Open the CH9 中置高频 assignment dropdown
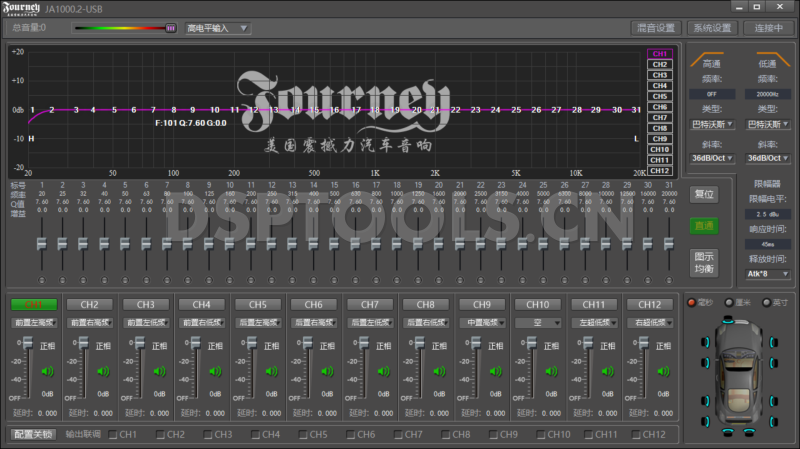800x449 pixels. pyautogui.click(x=482, y=322)
